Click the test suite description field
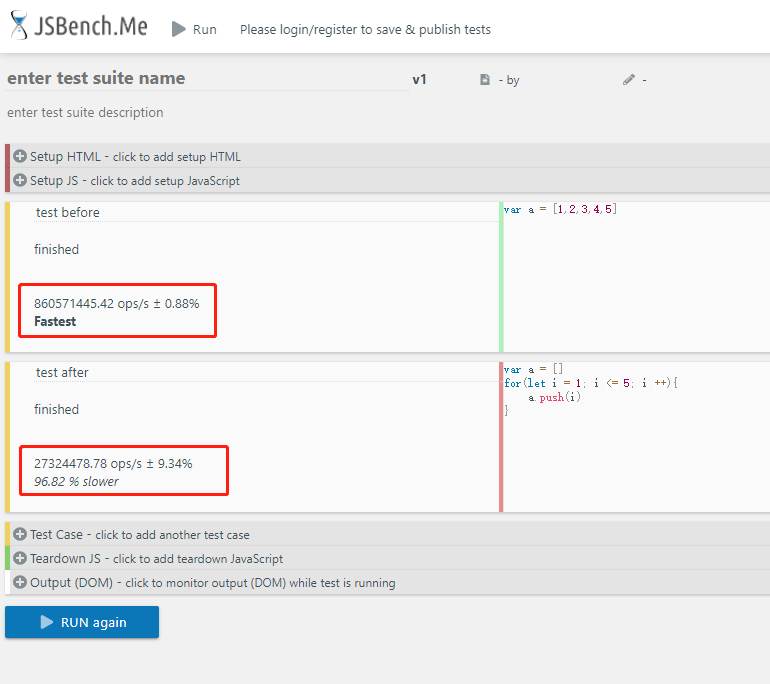770x684 pixels. pyautogui.click(x=85, y=112)
